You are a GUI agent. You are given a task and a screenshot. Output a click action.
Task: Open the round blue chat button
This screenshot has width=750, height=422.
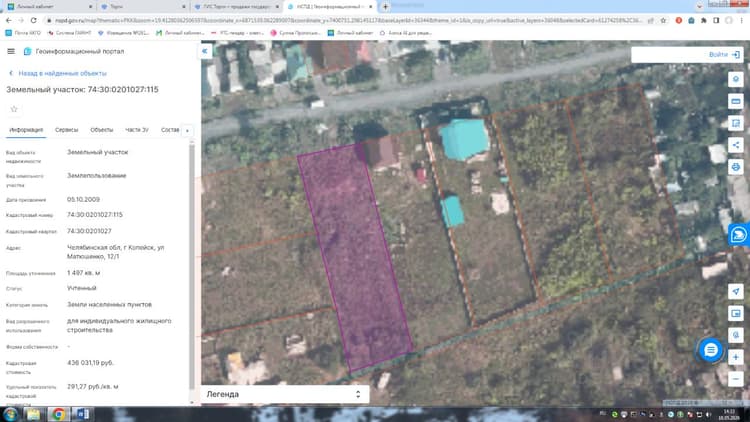pos(711,350)
